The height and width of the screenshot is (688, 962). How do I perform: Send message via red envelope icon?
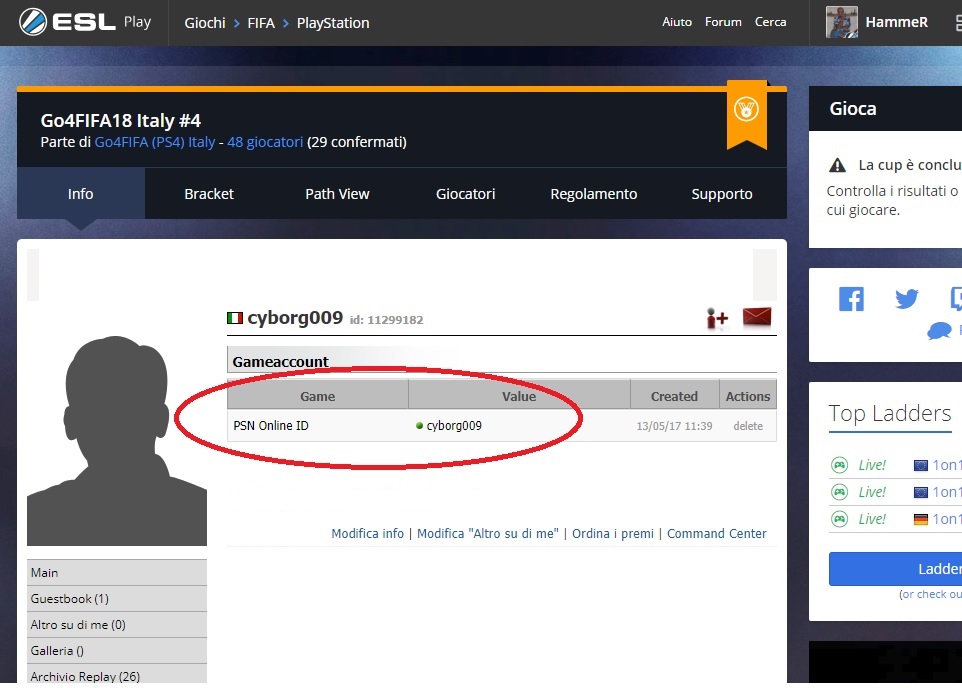(x=756, y=317)
